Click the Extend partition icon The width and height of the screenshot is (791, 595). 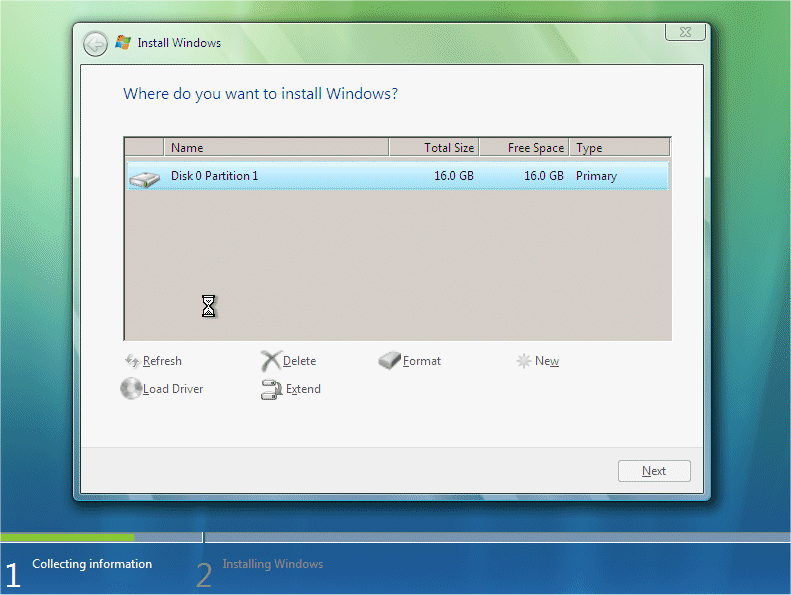[x=271, y=389]
